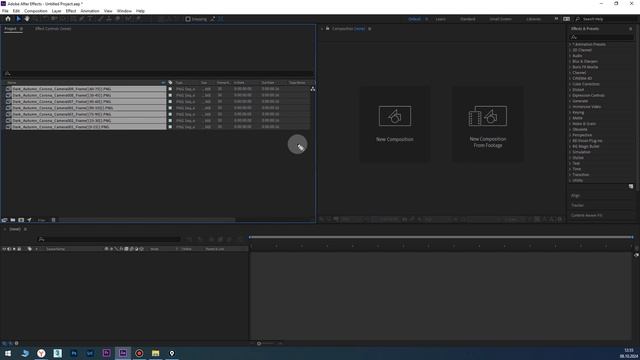Click Interpret Footage icon in Project panel
The image size is (640, 360).
point(4,220)
